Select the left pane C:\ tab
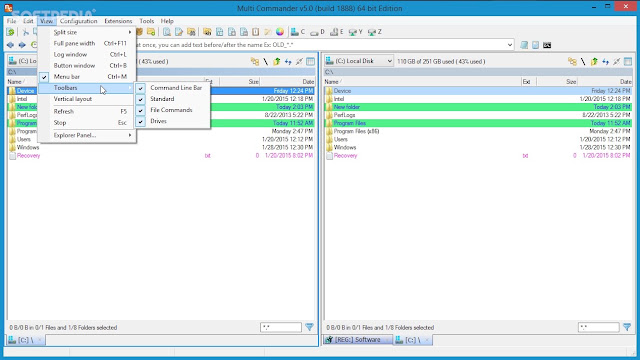 pos(25,340)
